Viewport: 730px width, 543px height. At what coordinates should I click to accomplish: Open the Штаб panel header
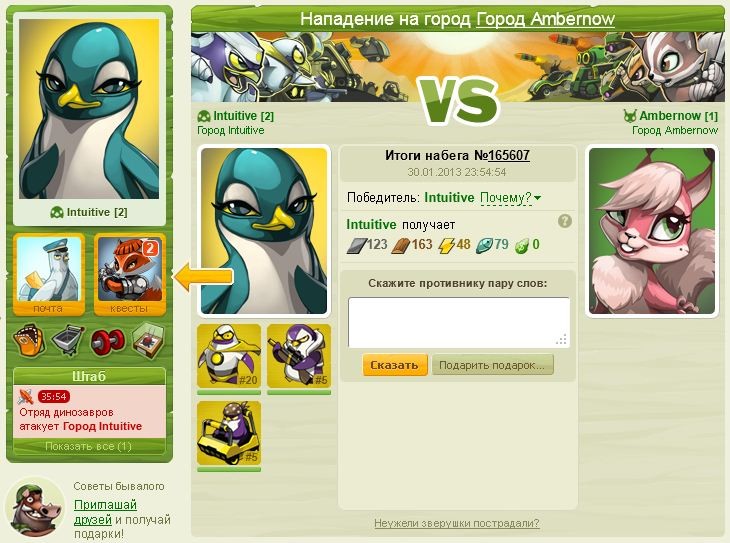[x=89, y=376]
